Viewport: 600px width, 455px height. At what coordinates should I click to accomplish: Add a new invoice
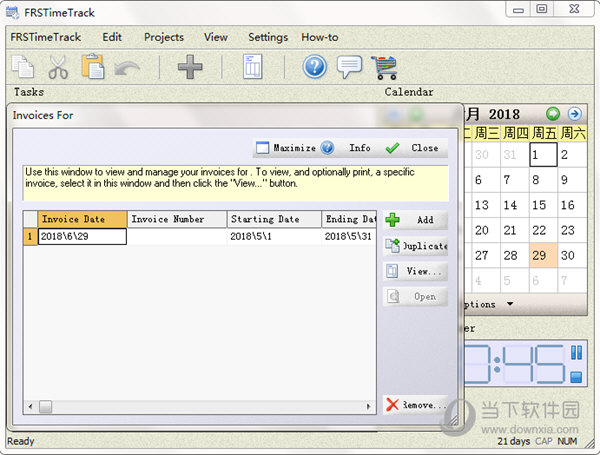pos(415,220)
